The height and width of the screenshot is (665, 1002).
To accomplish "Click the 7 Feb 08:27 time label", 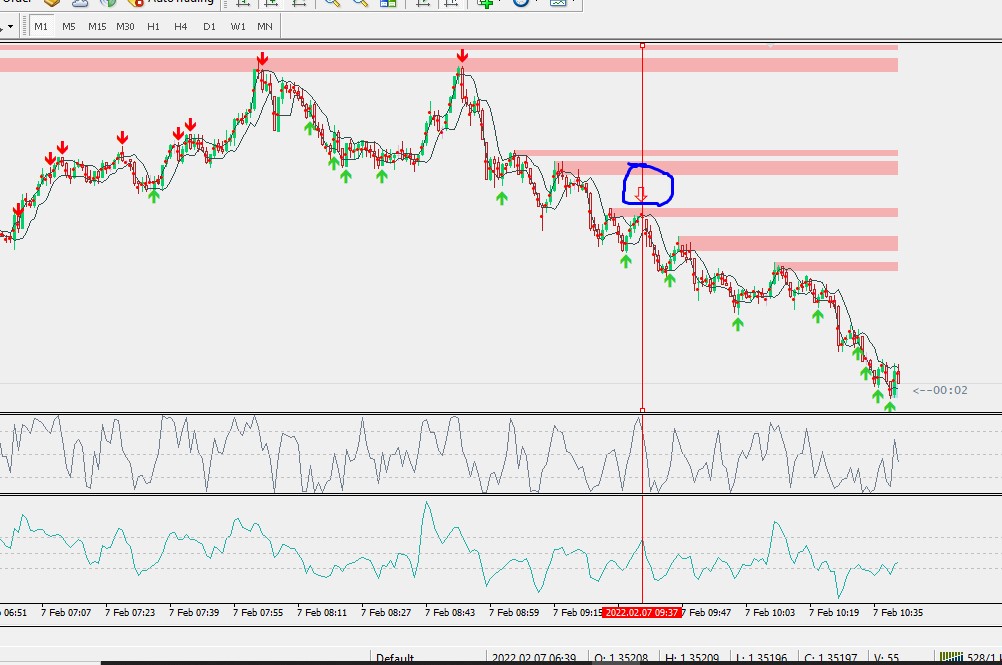I will [x=386, y=612].
